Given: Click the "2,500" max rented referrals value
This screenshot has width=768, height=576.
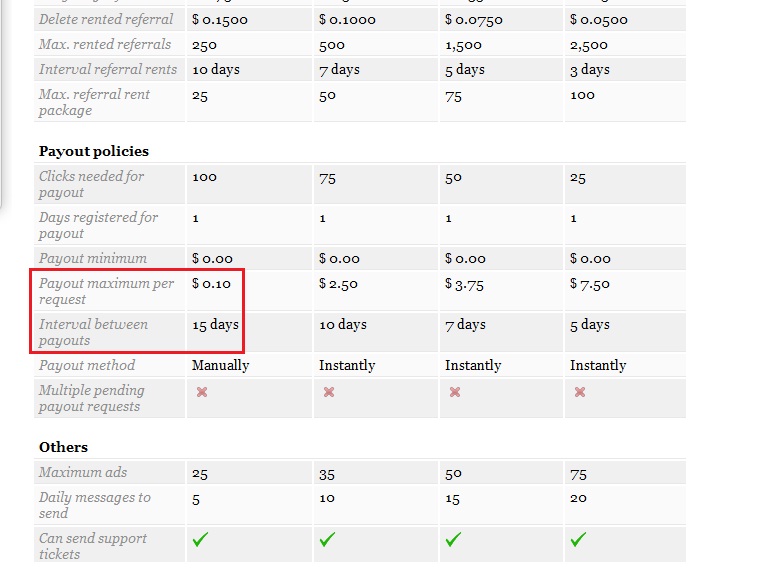Looking at the screenshot, I should 589,45.
